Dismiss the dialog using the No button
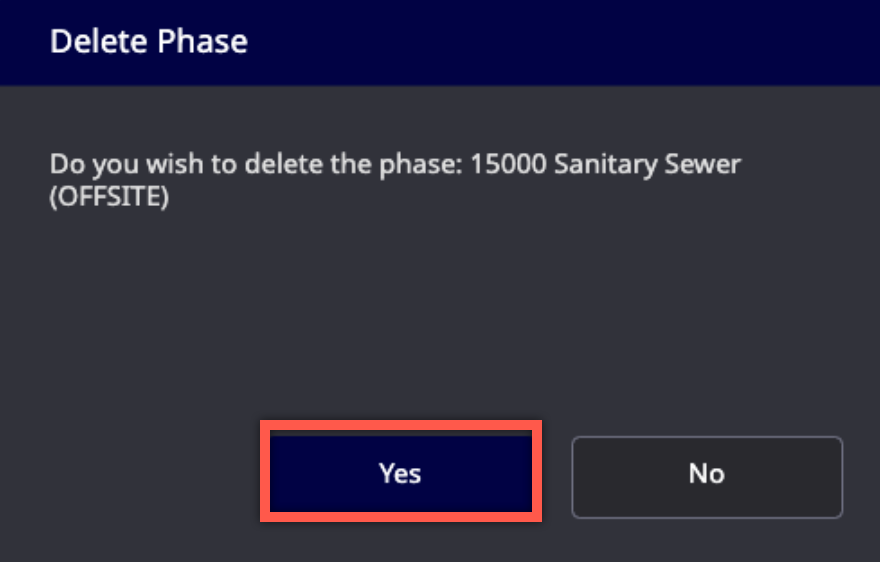 (x=706, y=473)
